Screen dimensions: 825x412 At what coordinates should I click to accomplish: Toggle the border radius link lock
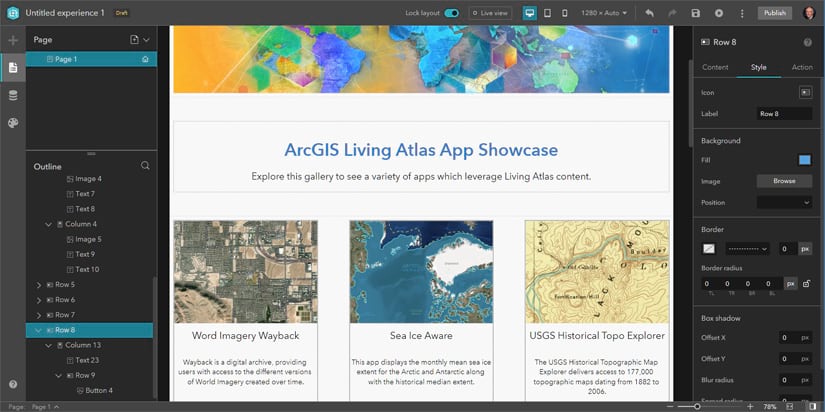pyautogui.click(x=806, y=284)
